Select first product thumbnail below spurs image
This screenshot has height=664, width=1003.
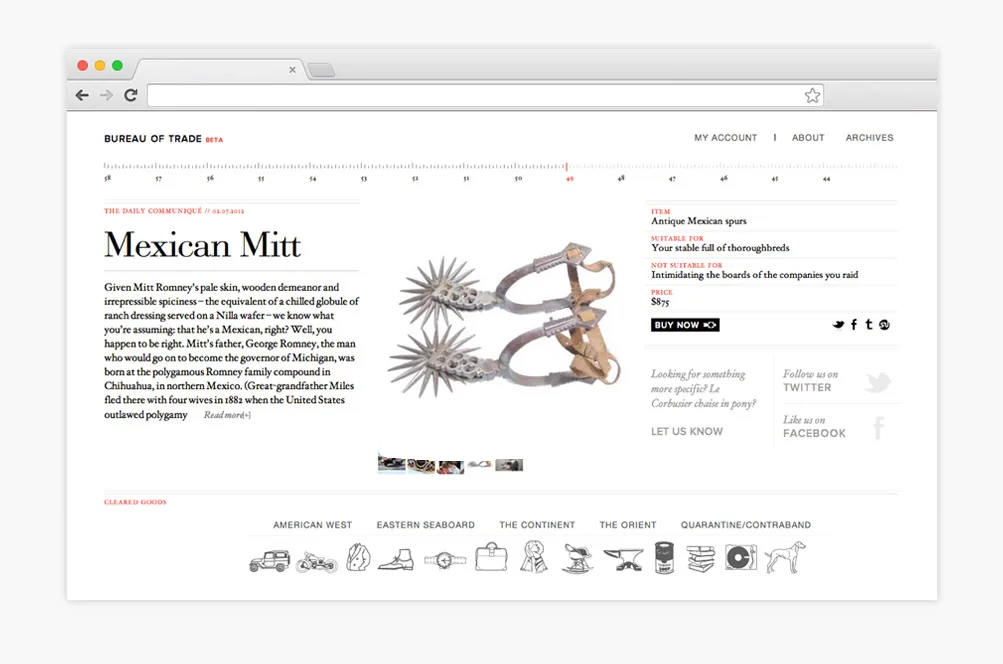tap(391, 464)
